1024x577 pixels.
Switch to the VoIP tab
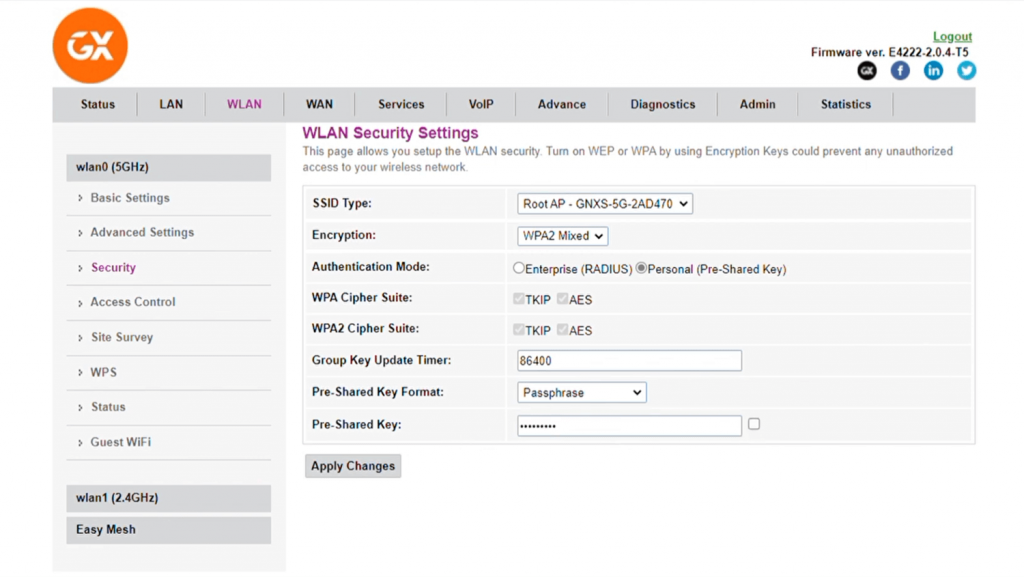pos(481,104)
